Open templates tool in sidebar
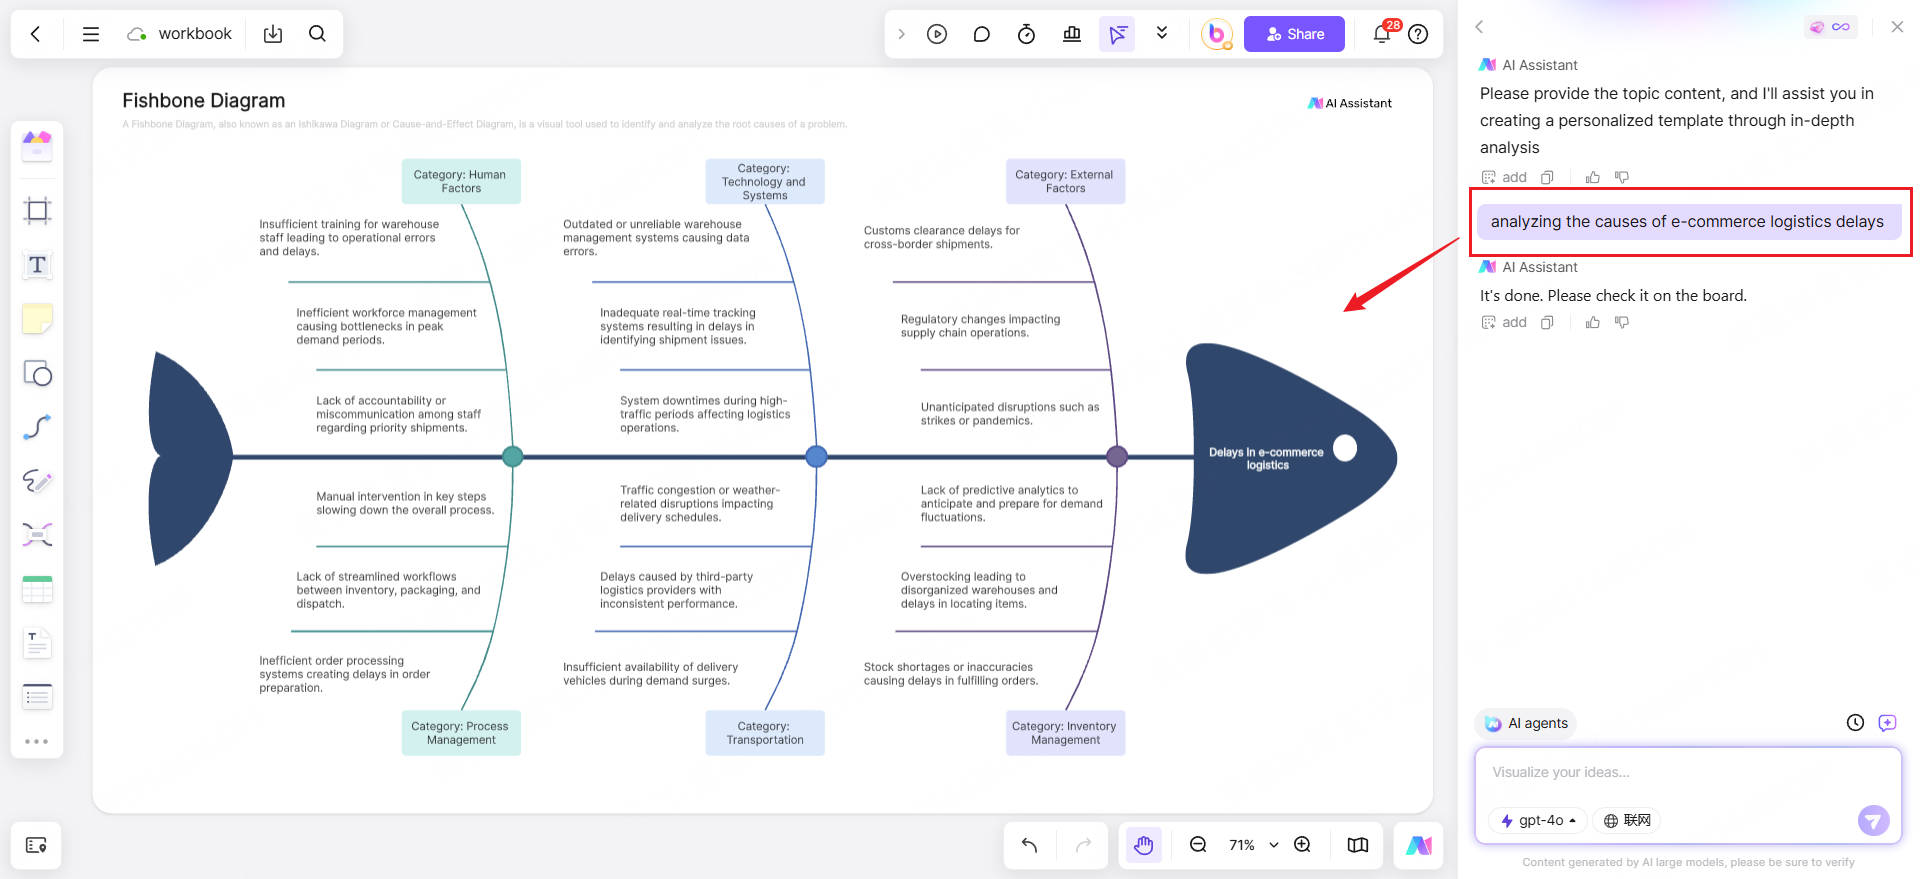This screenshot has height=879, width=1920. pyautogui.click(x=37, y=146)
